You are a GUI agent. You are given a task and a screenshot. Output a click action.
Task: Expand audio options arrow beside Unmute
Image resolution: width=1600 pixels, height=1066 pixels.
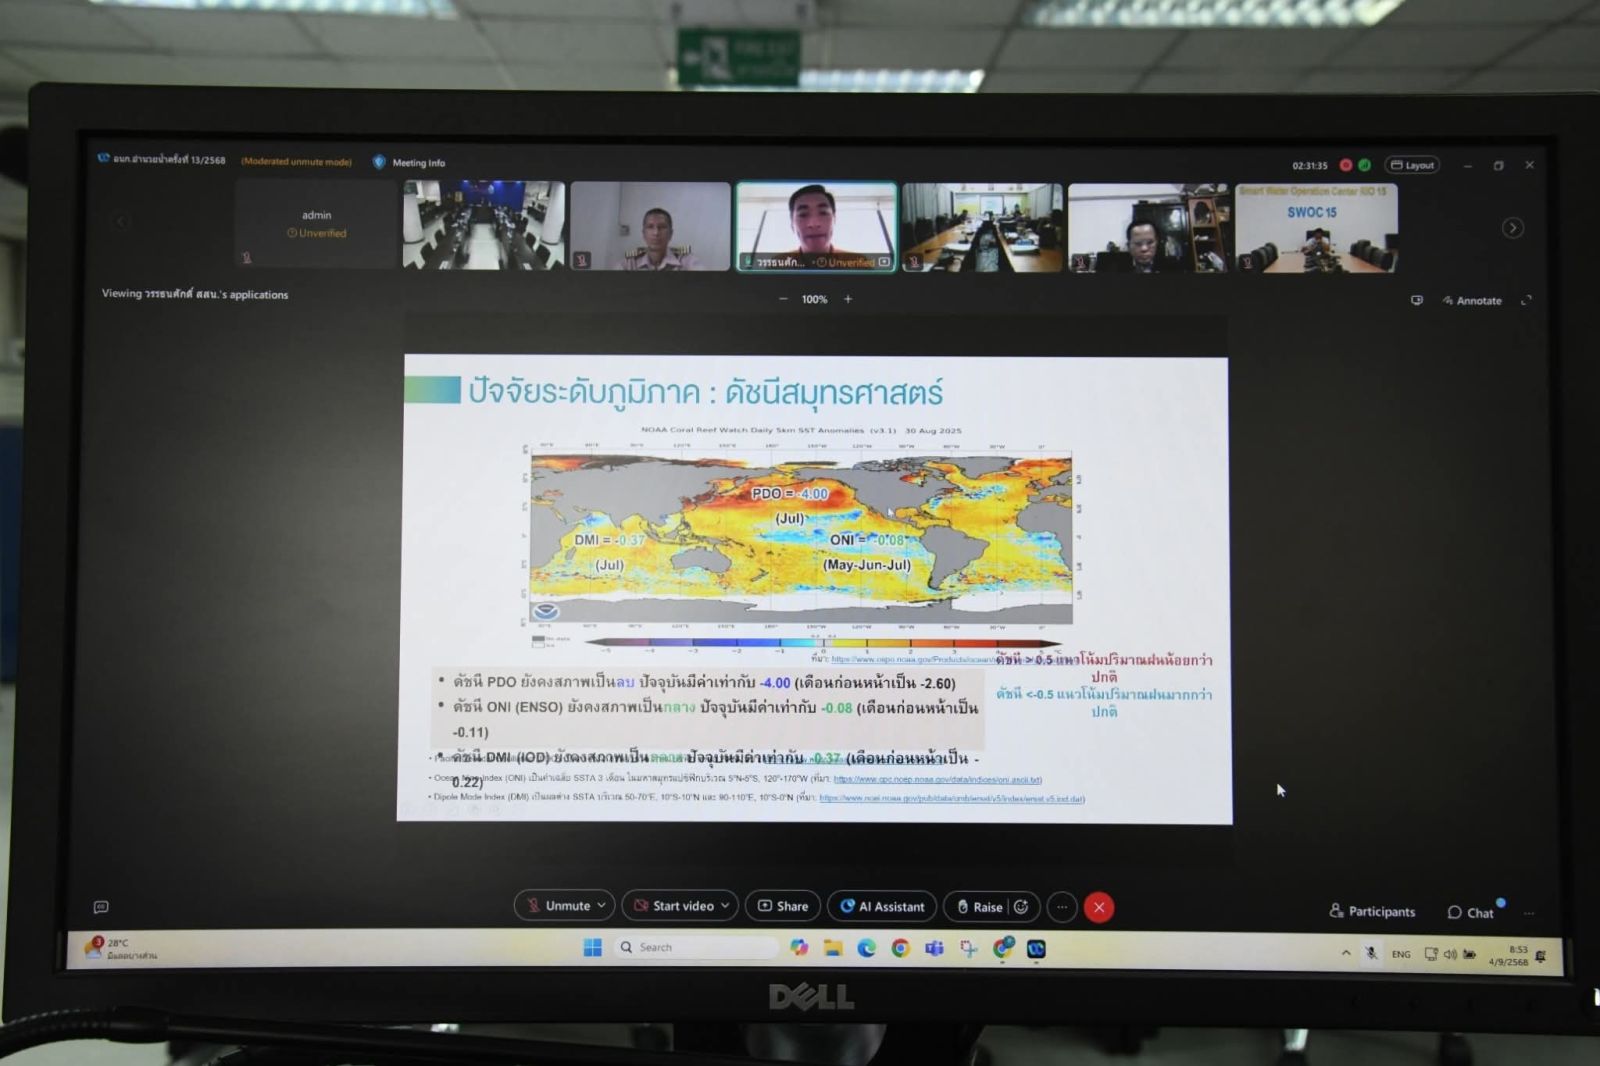pos(602,906)
